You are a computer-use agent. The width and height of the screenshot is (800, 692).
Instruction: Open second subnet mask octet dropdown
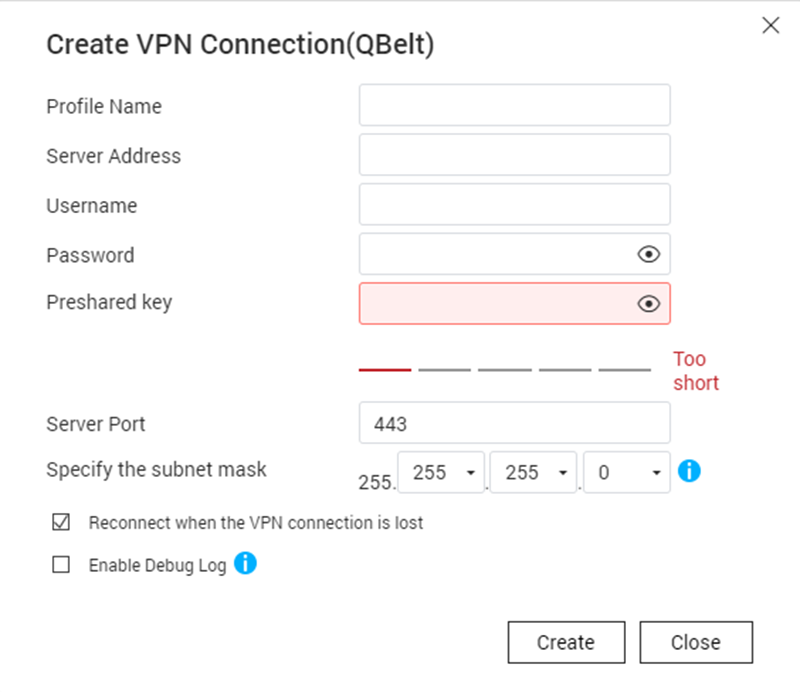[x=441, y=473]
